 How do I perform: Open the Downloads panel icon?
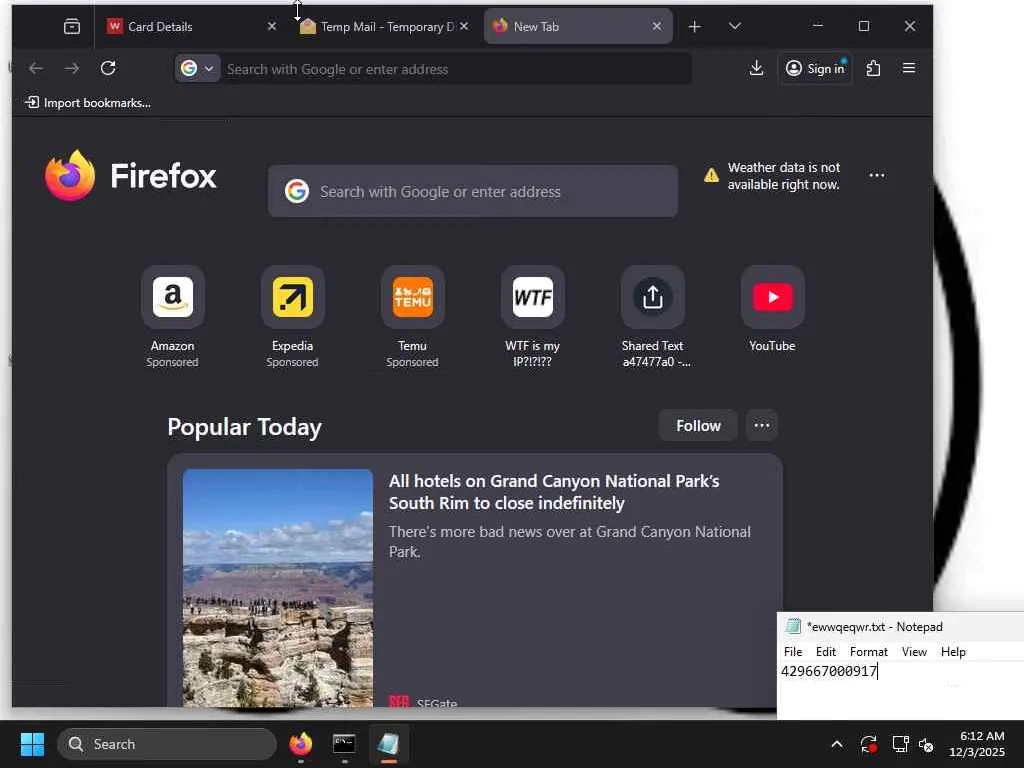(756, 68)
